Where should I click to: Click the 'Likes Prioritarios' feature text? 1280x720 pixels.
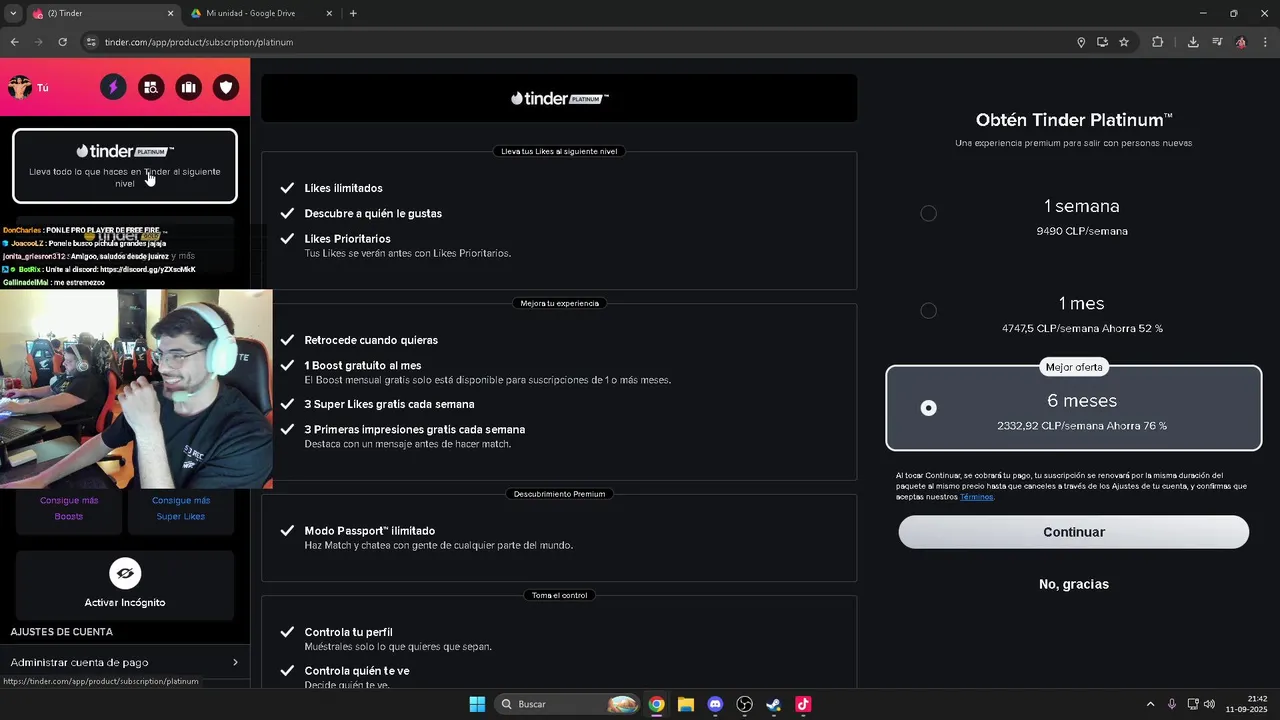[347, 239]
